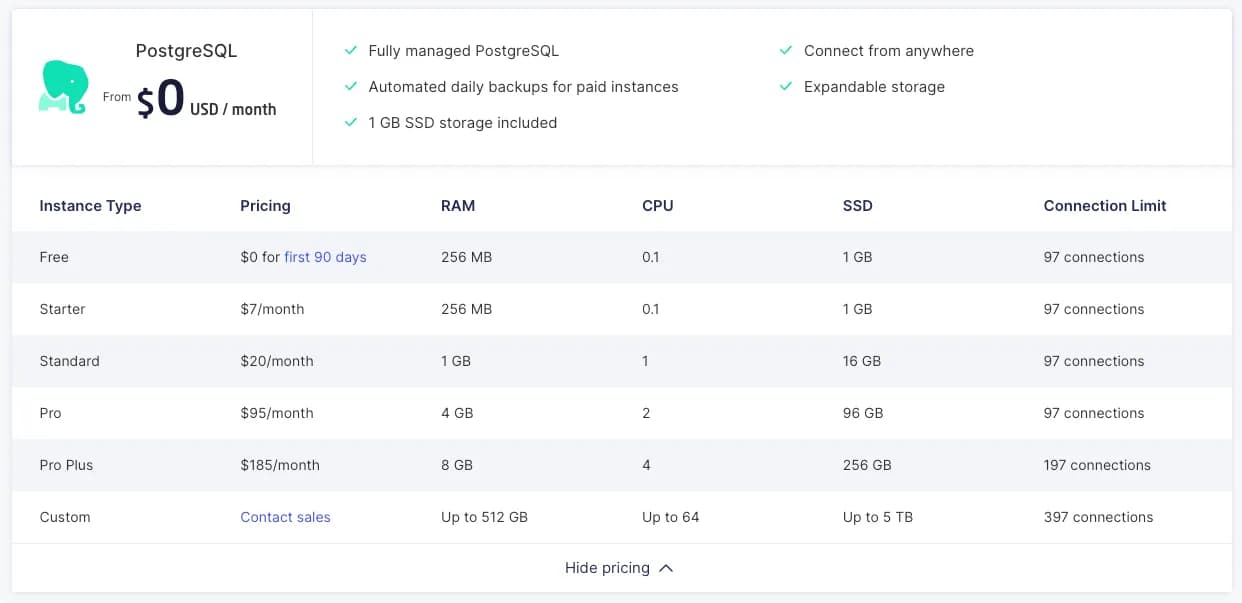Click the 1 GB RAM cell in Standard row
Image resolution: width=1242 pixels, height=603 pixels.
(x=456, y=361)
